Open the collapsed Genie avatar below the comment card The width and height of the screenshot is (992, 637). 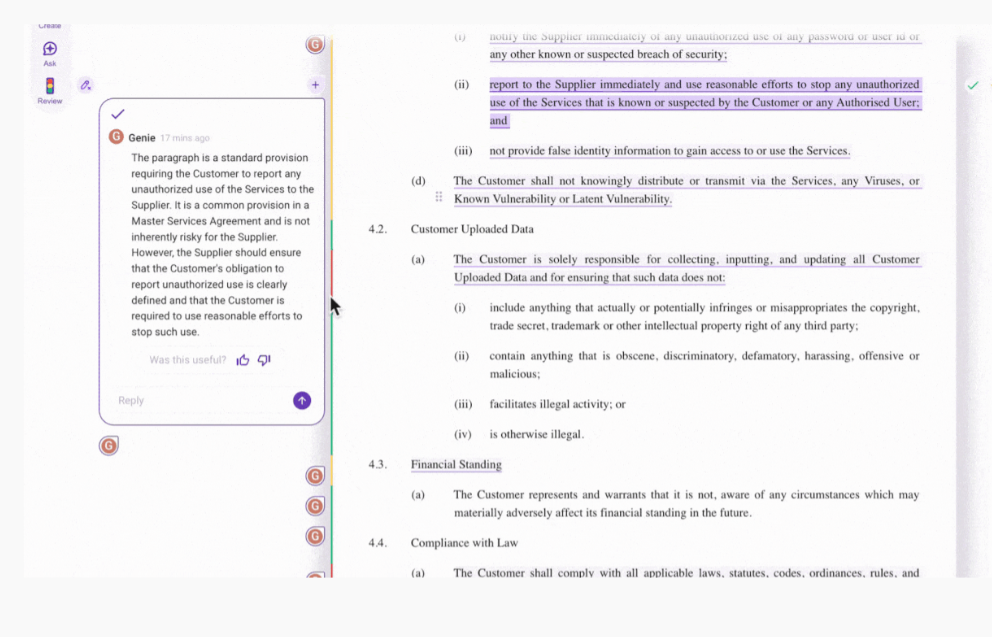109,446
